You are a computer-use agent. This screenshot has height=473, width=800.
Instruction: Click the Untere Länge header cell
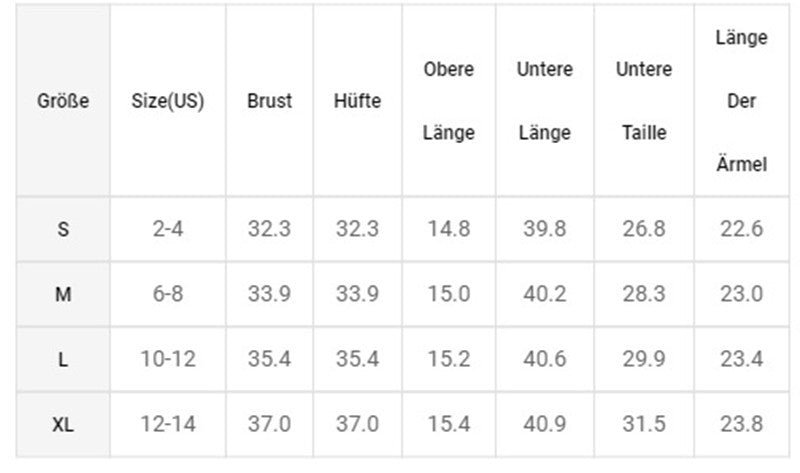coord(545,101)
